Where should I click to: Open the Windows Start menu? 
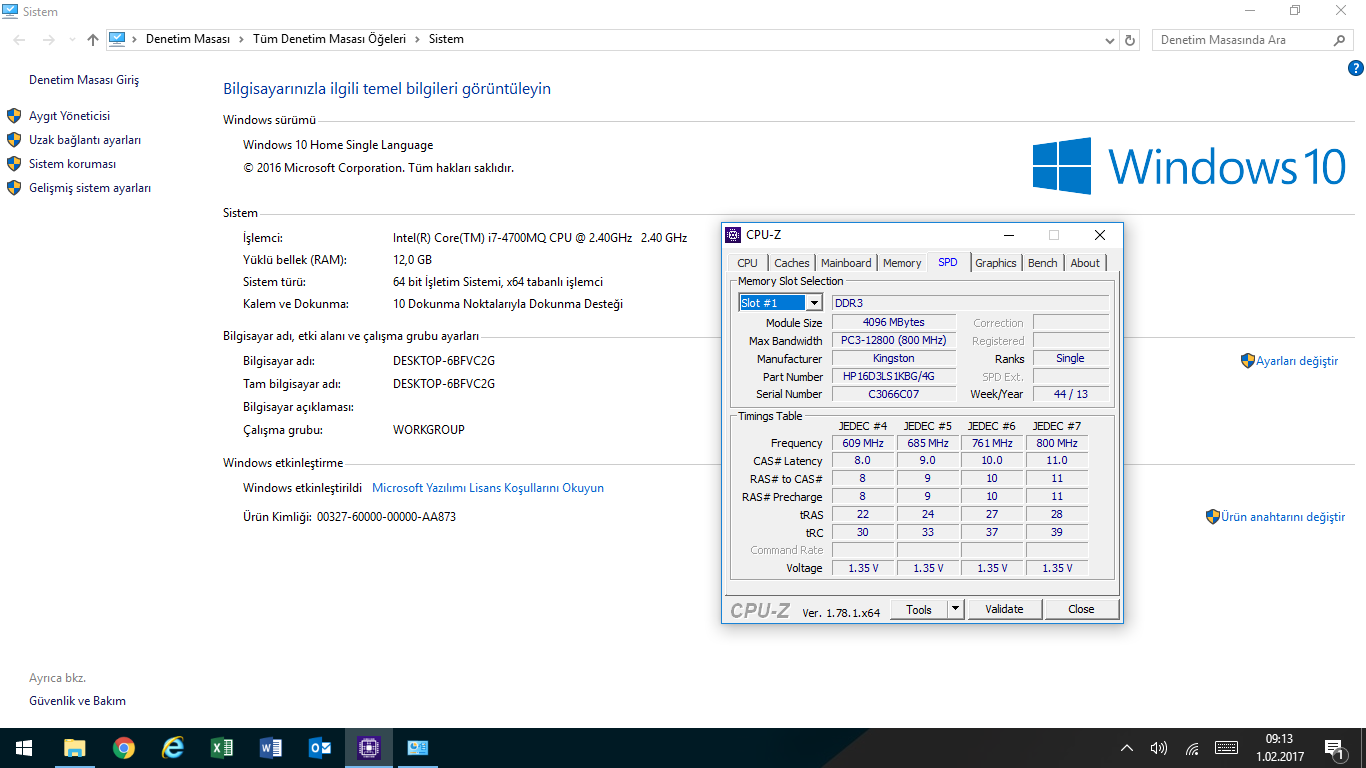(24, 748)
